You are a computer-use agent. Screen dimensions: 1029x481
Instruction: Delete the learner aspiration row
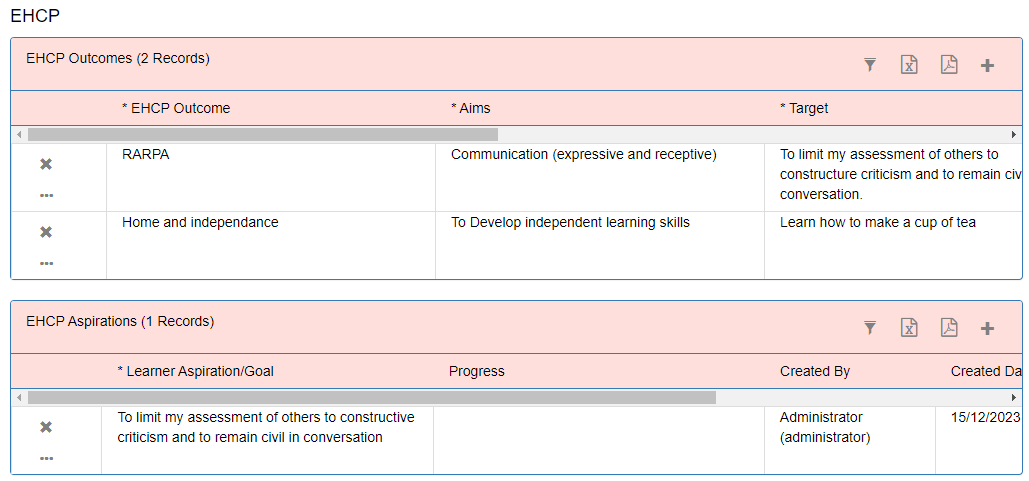click(x=46, y=427)
